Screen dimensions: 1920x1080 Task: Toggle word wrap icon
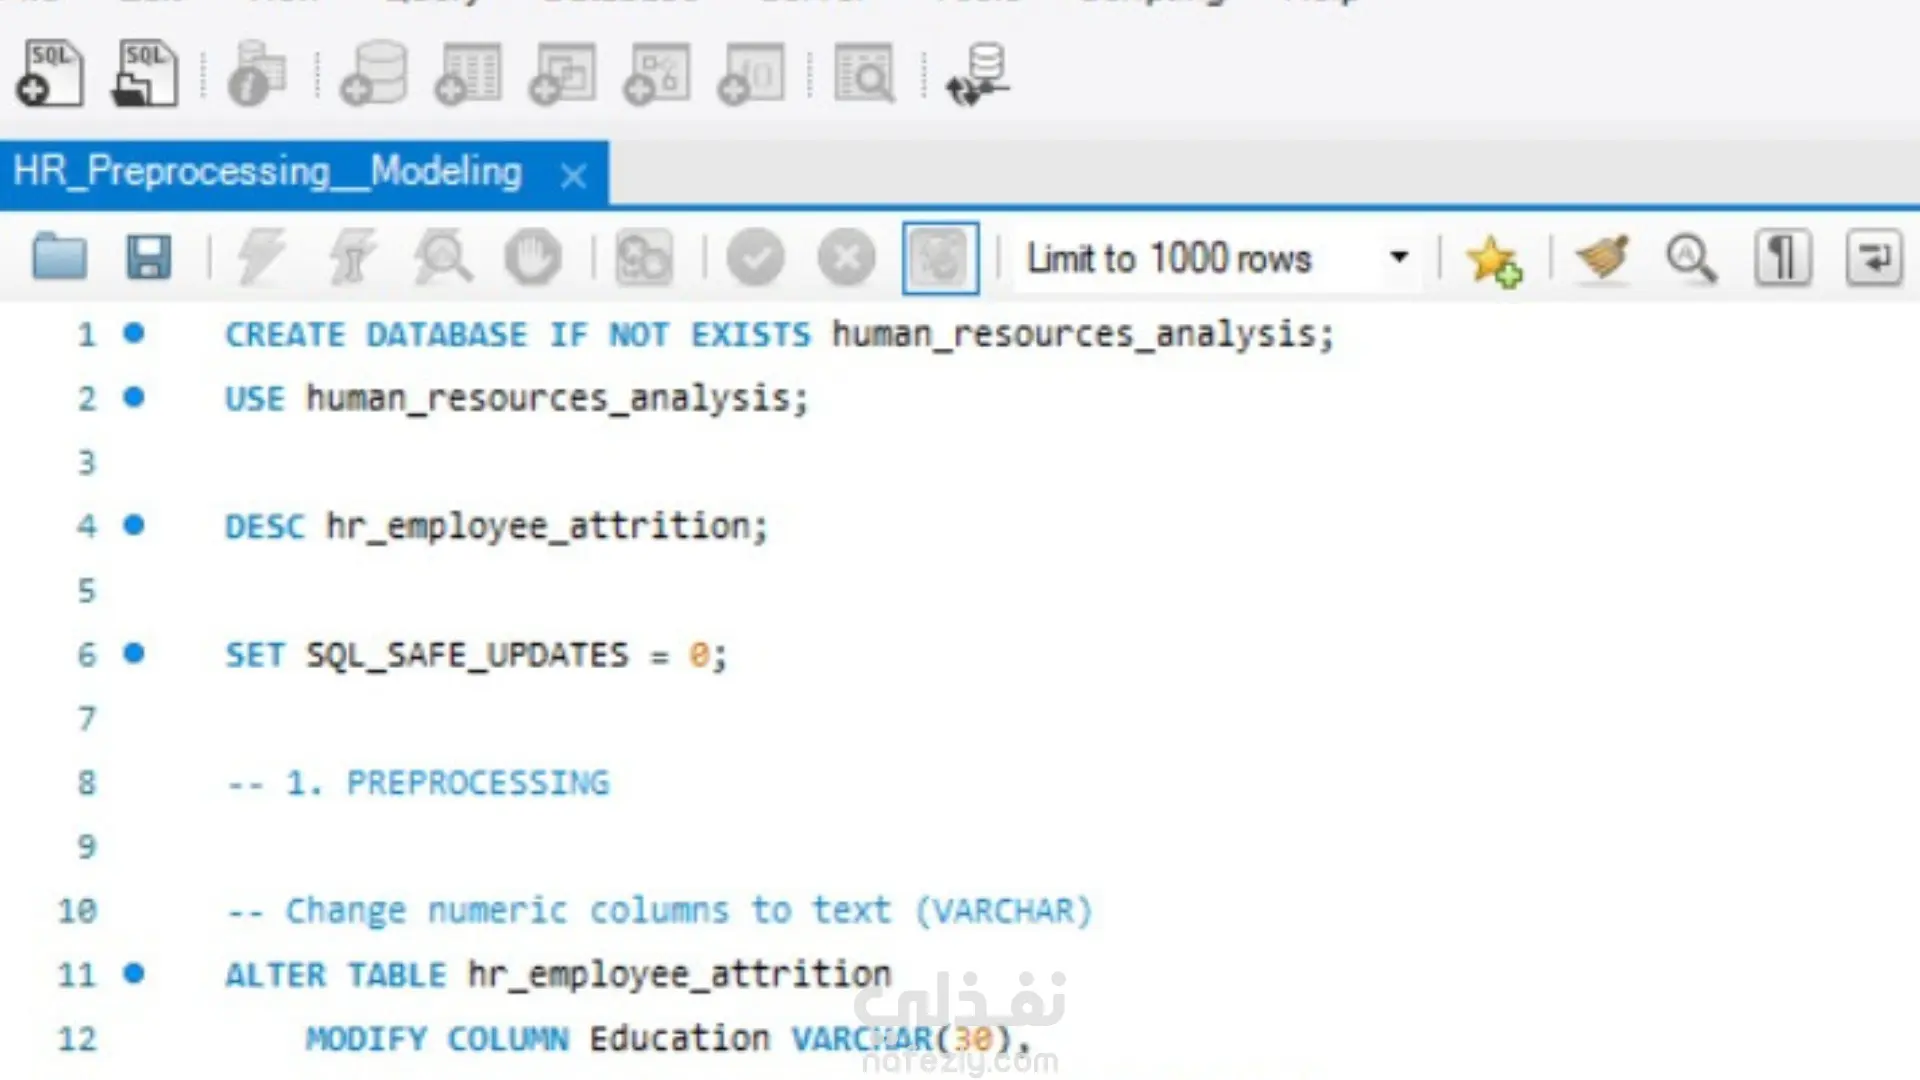coord(1873,258)
